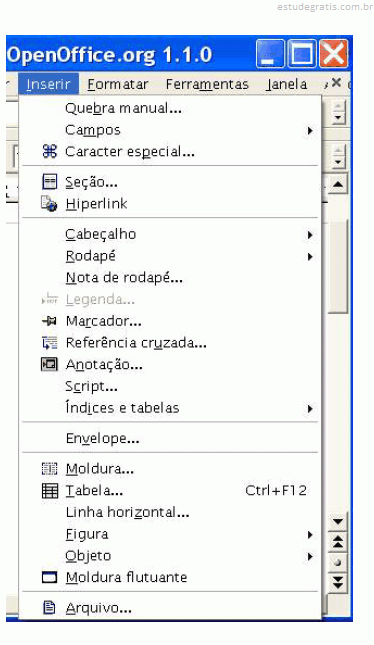374x645 pixels.
Task: Choose Envelope... from the Inserir menu
Action: tap(170, 439)
